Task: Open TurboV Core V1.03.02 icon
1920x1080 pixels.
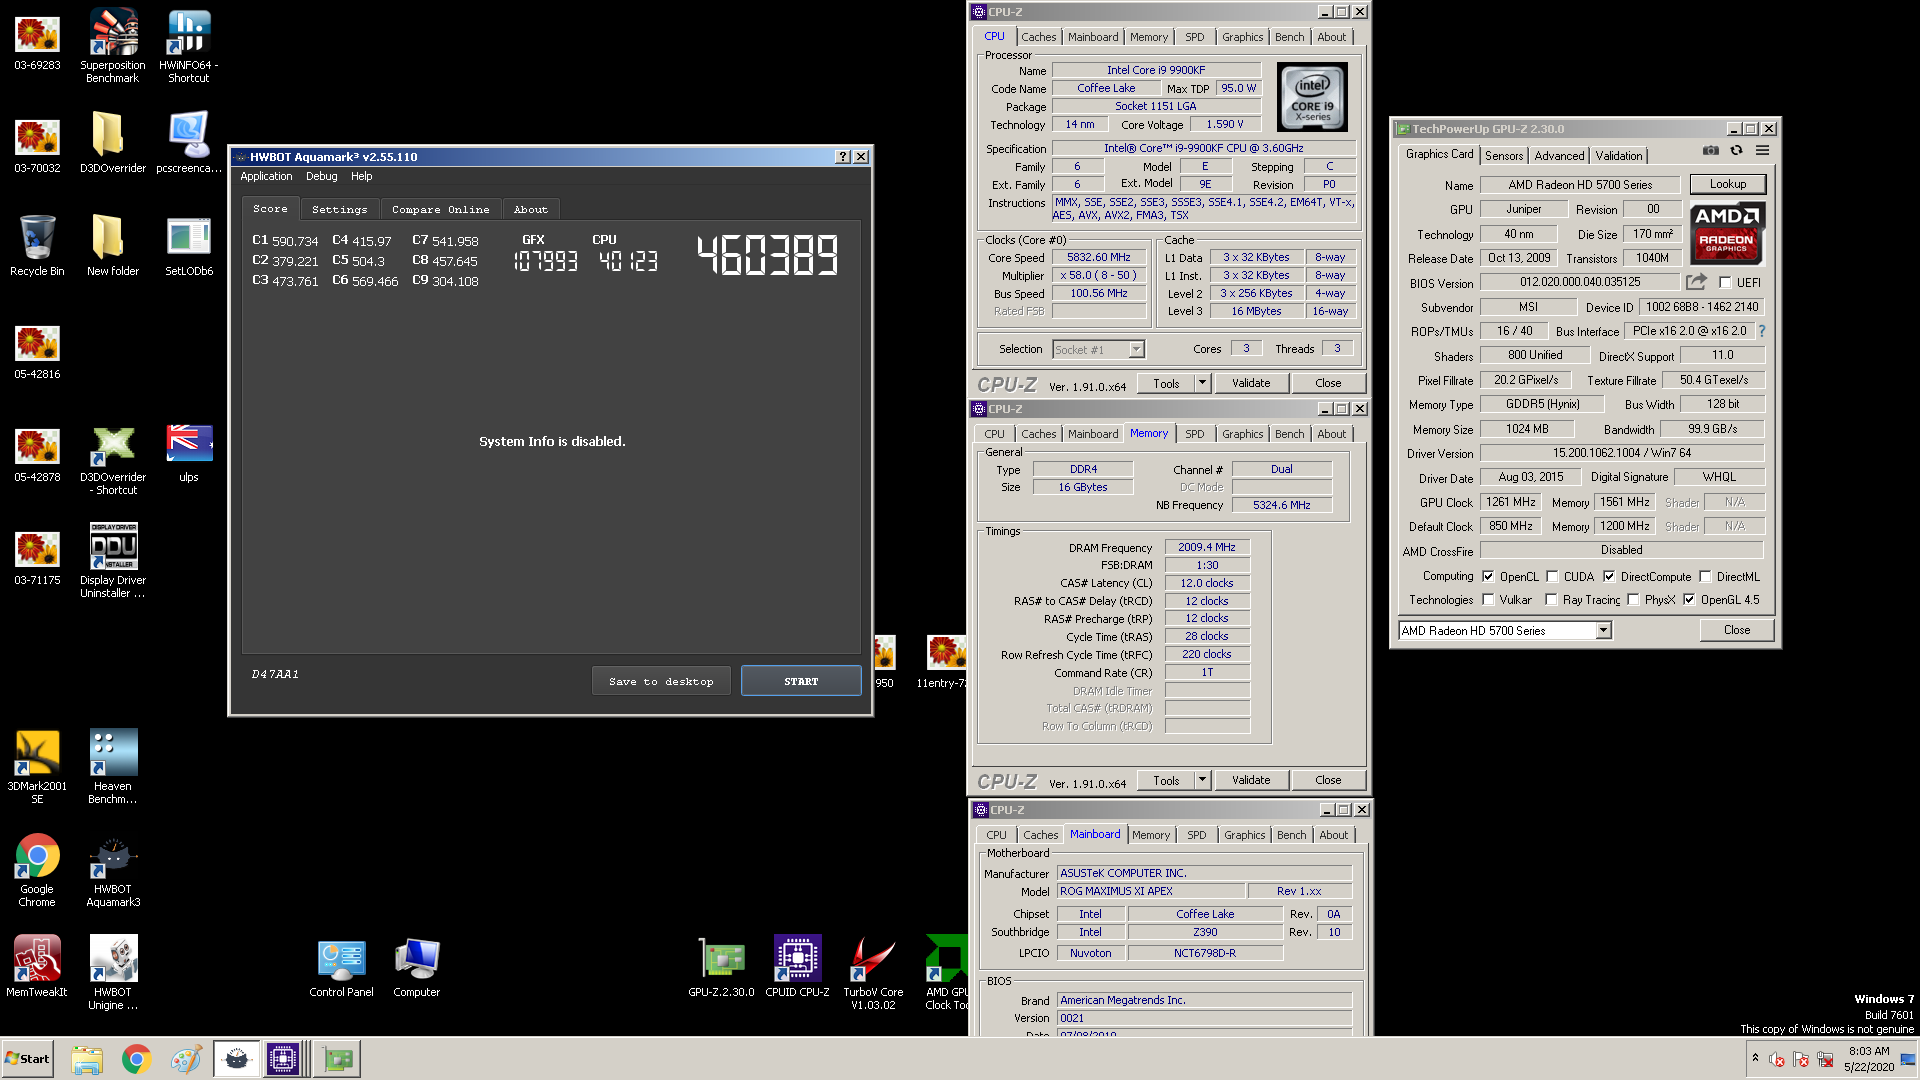Action: [x=873, y=972]
